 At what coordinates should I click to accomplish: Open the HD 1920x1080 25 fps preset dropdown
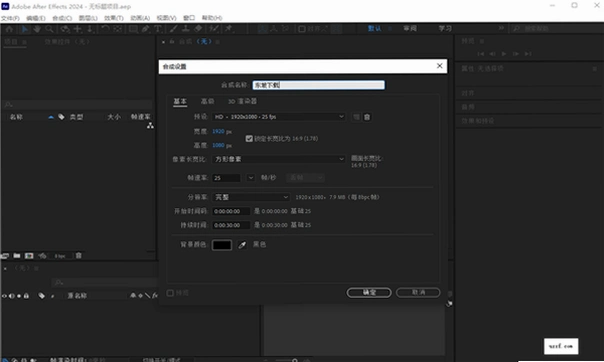[x=279, y=117]
